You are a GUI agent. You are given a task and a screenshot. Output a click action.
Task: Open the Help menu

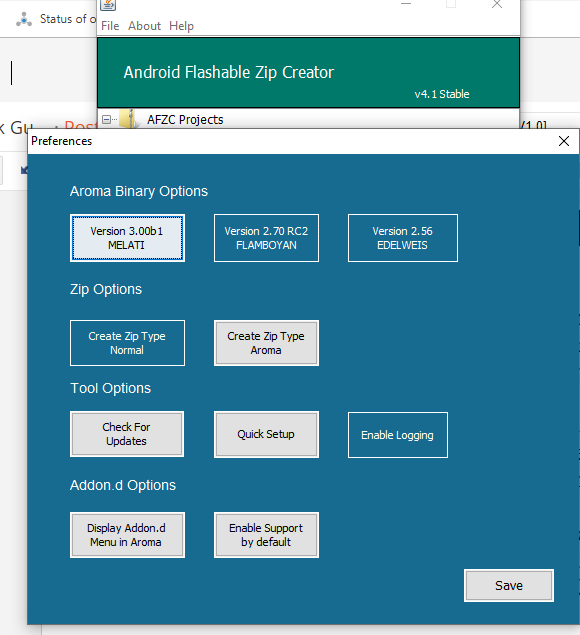(181, 26)
